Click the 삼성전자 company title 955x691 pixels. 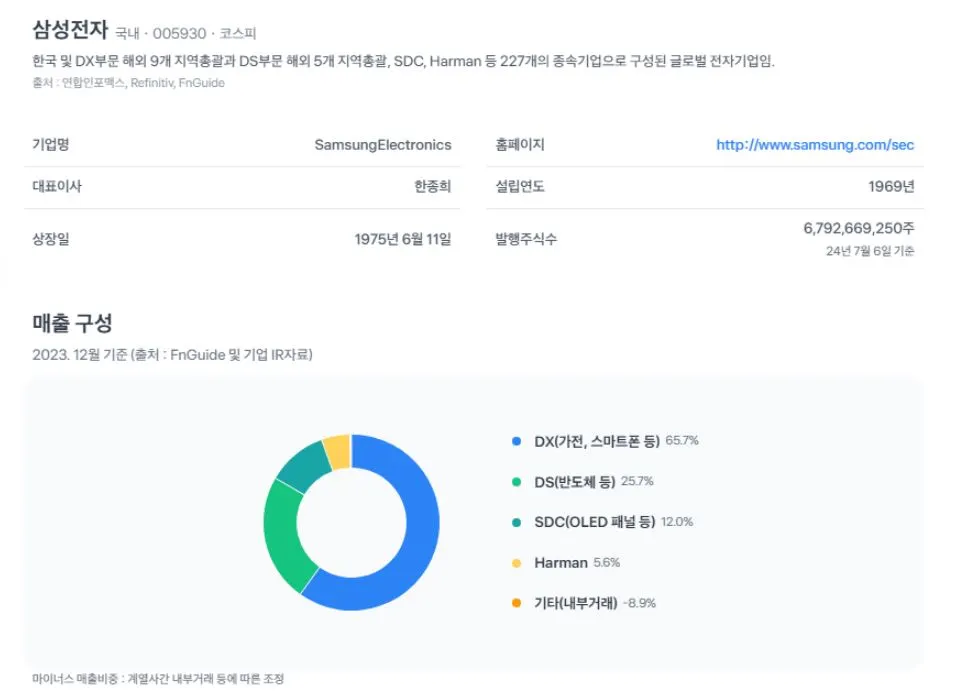tap(69, 29)
